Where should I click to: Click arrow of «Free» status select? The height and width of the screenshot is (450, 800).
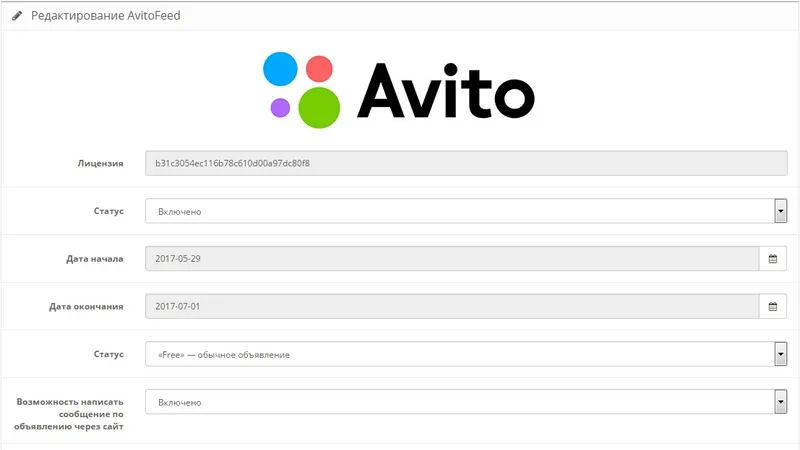pyautogui.click(x=780, y=355)
